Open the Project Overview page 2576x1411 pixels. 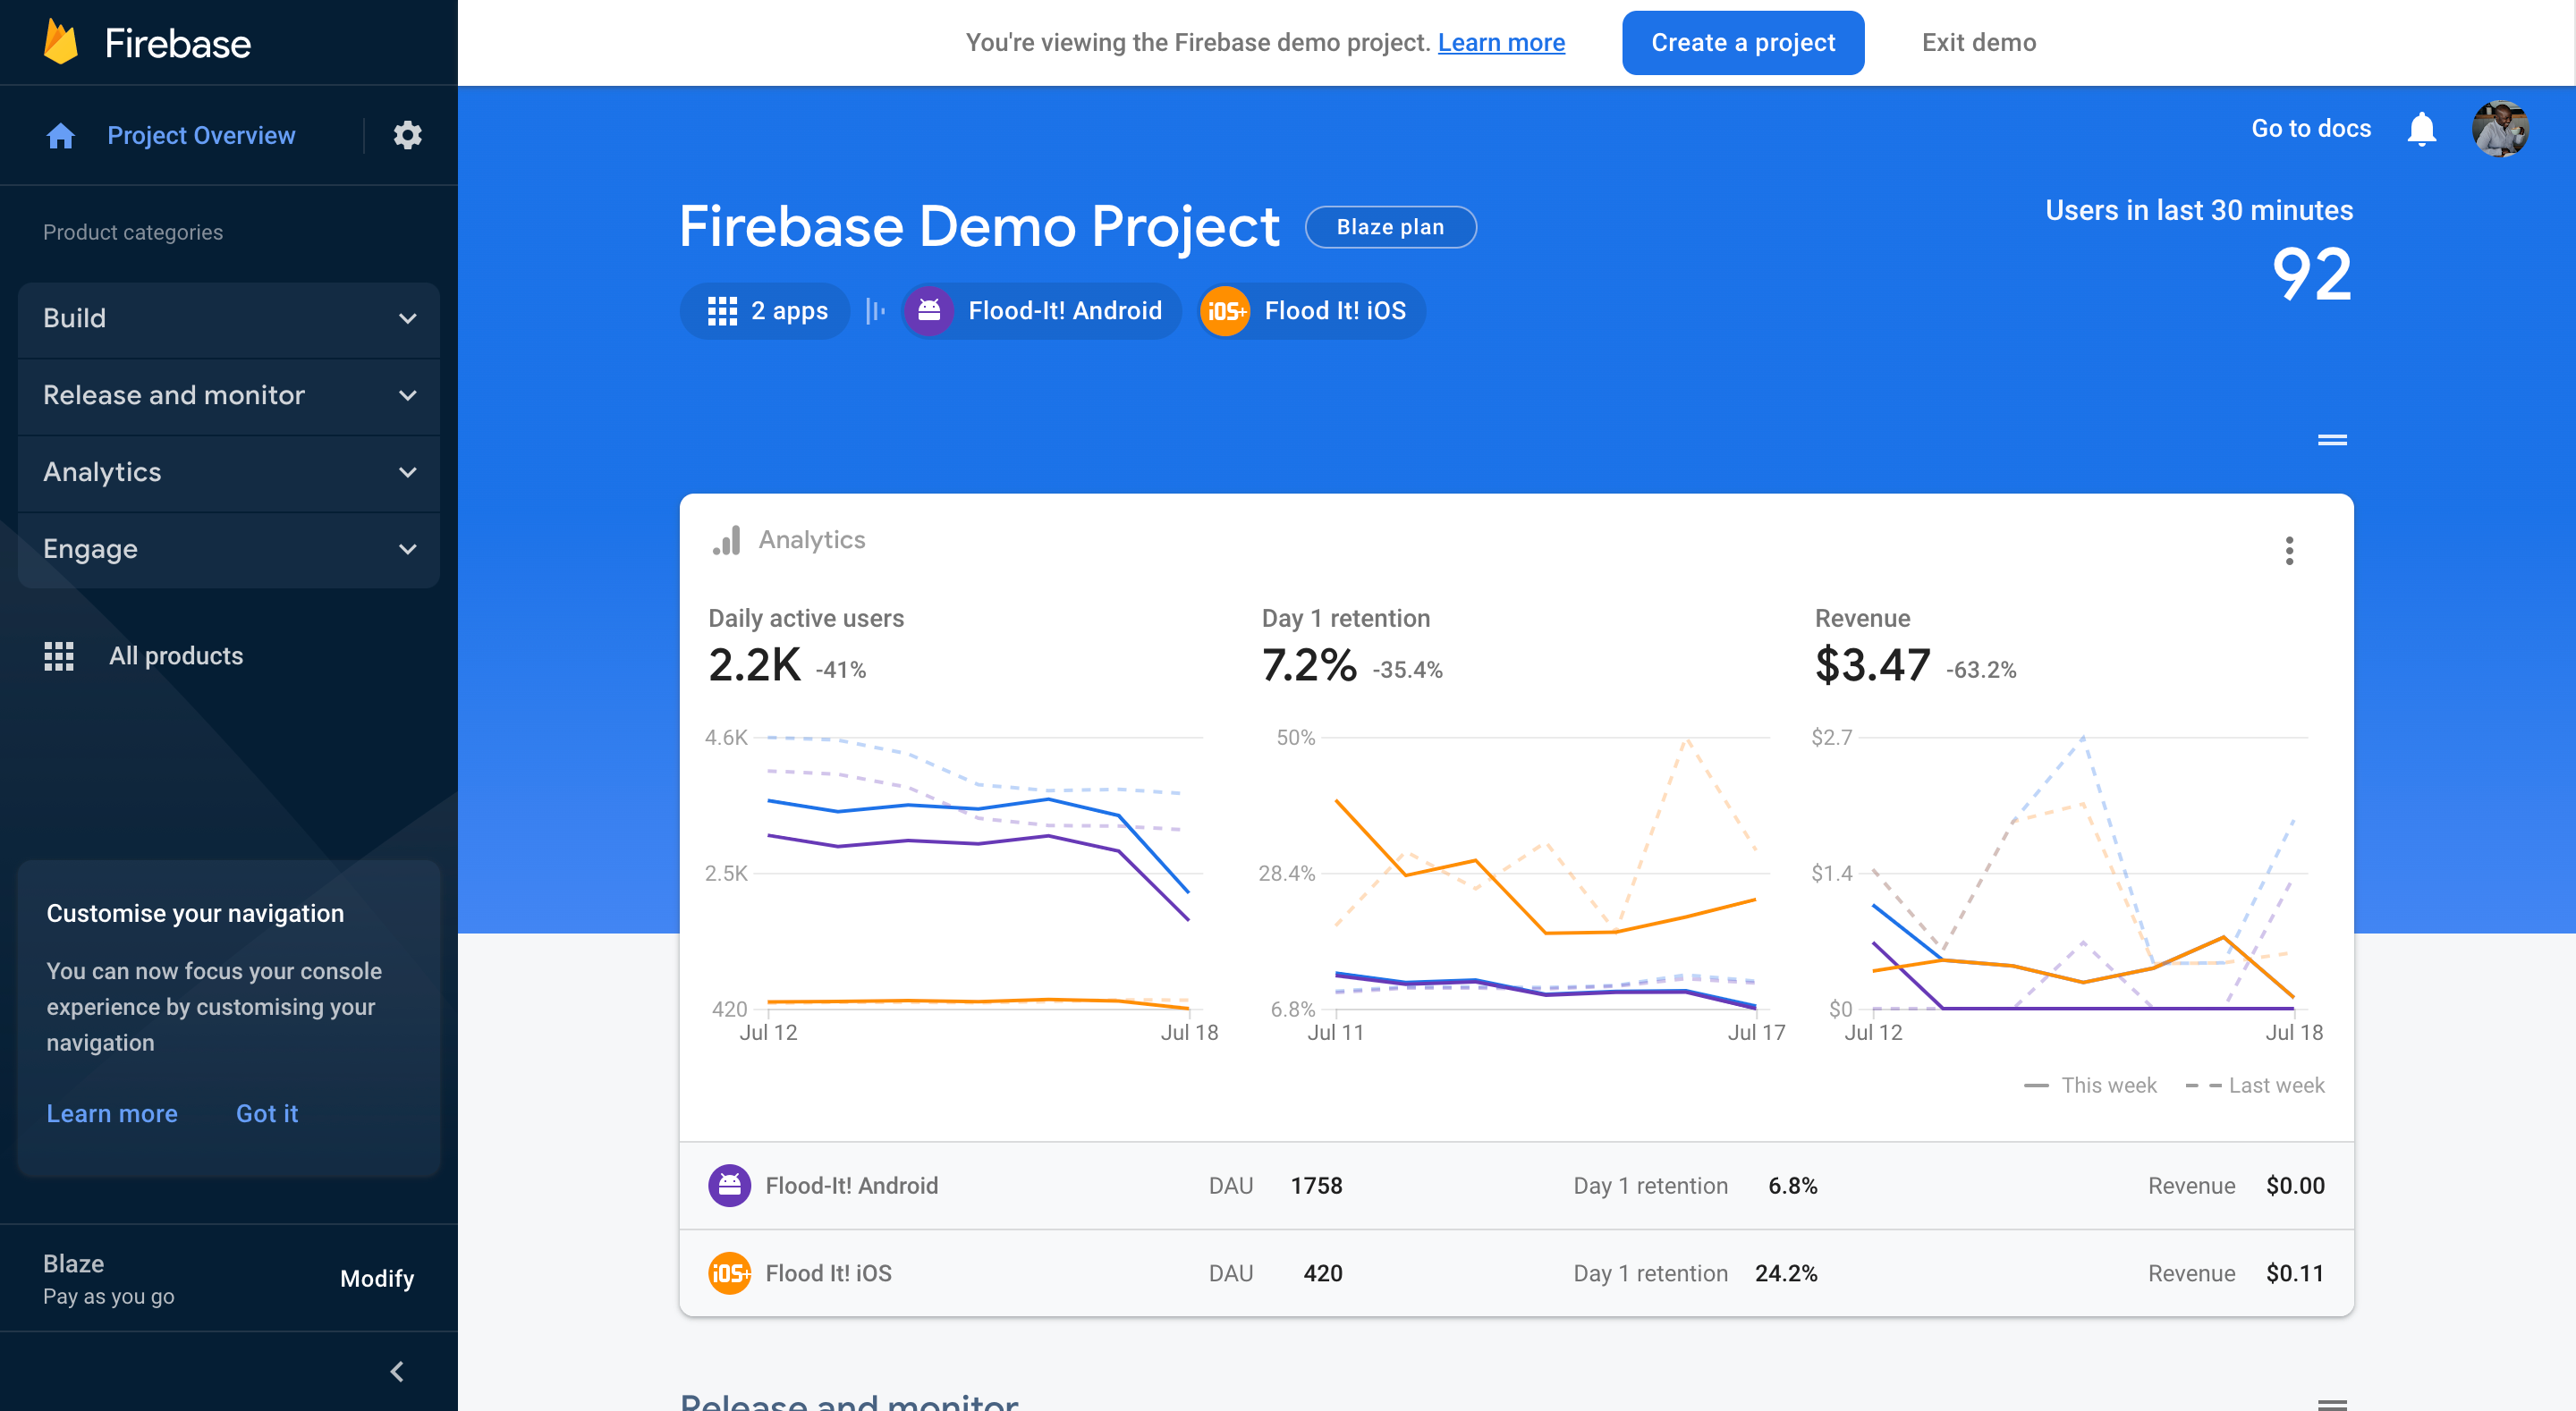pos(201,135)
